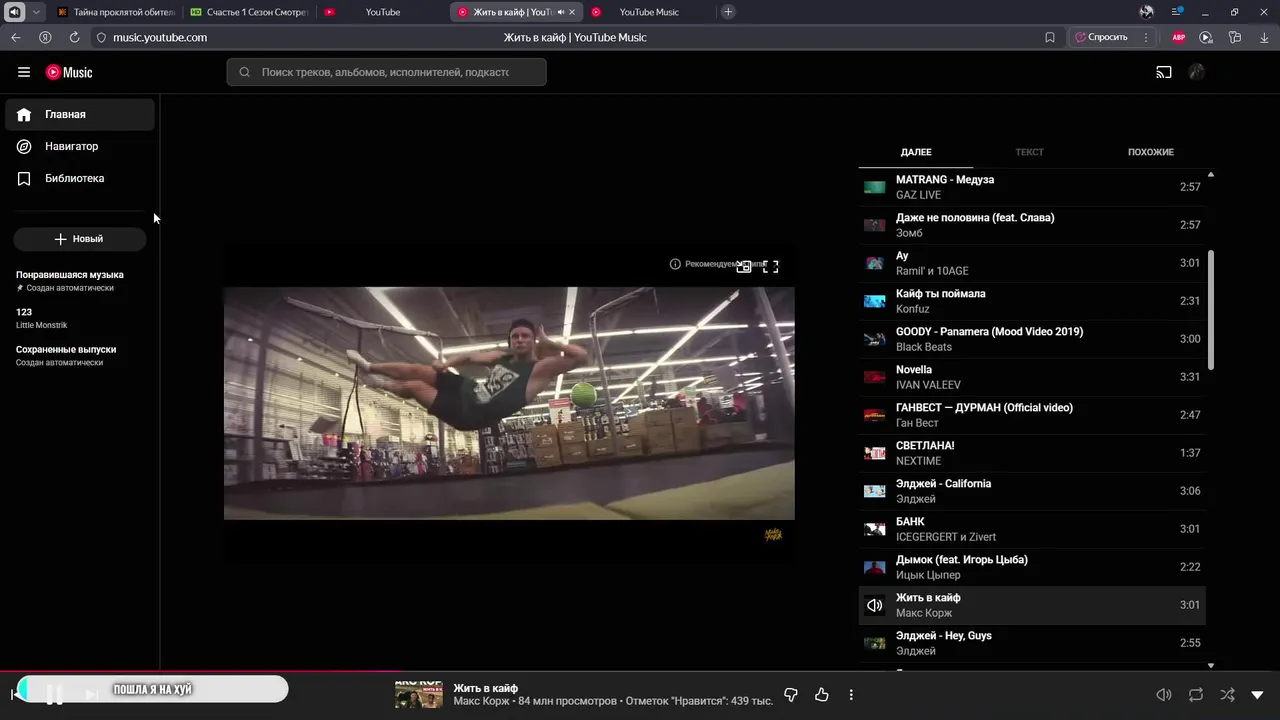Toggle repeat mode
Viewport: 1280px width, 720px height.
1196,695
